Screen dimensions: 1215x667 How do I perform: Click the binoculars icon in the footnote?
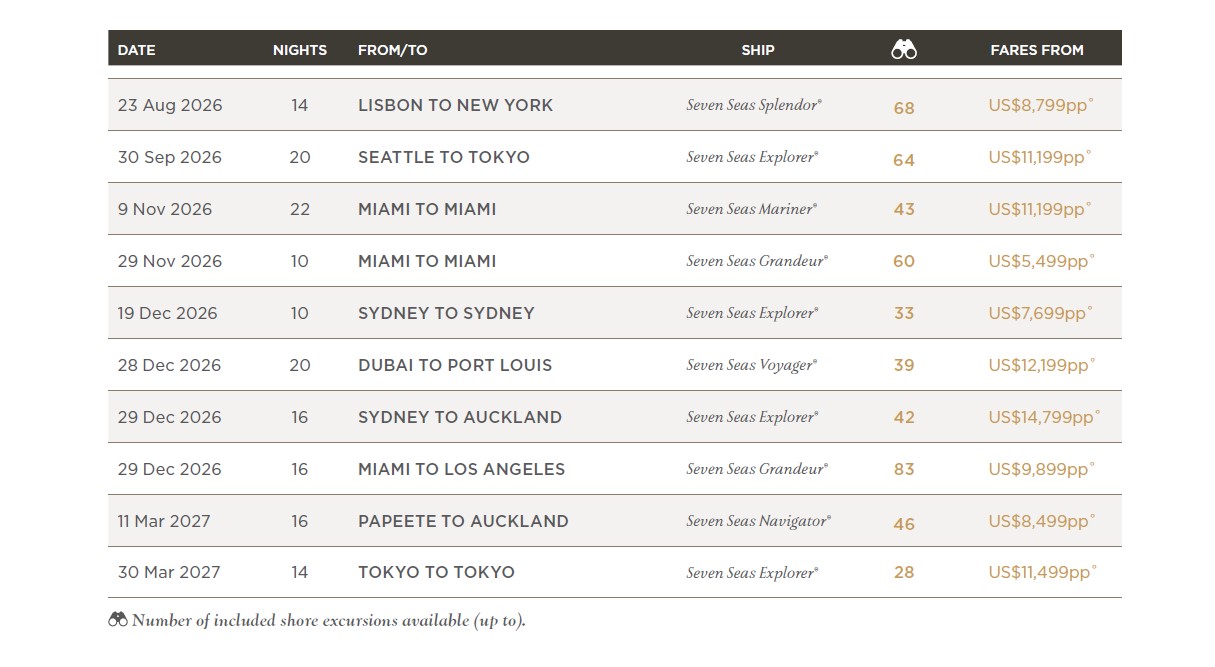click(118, 619)
